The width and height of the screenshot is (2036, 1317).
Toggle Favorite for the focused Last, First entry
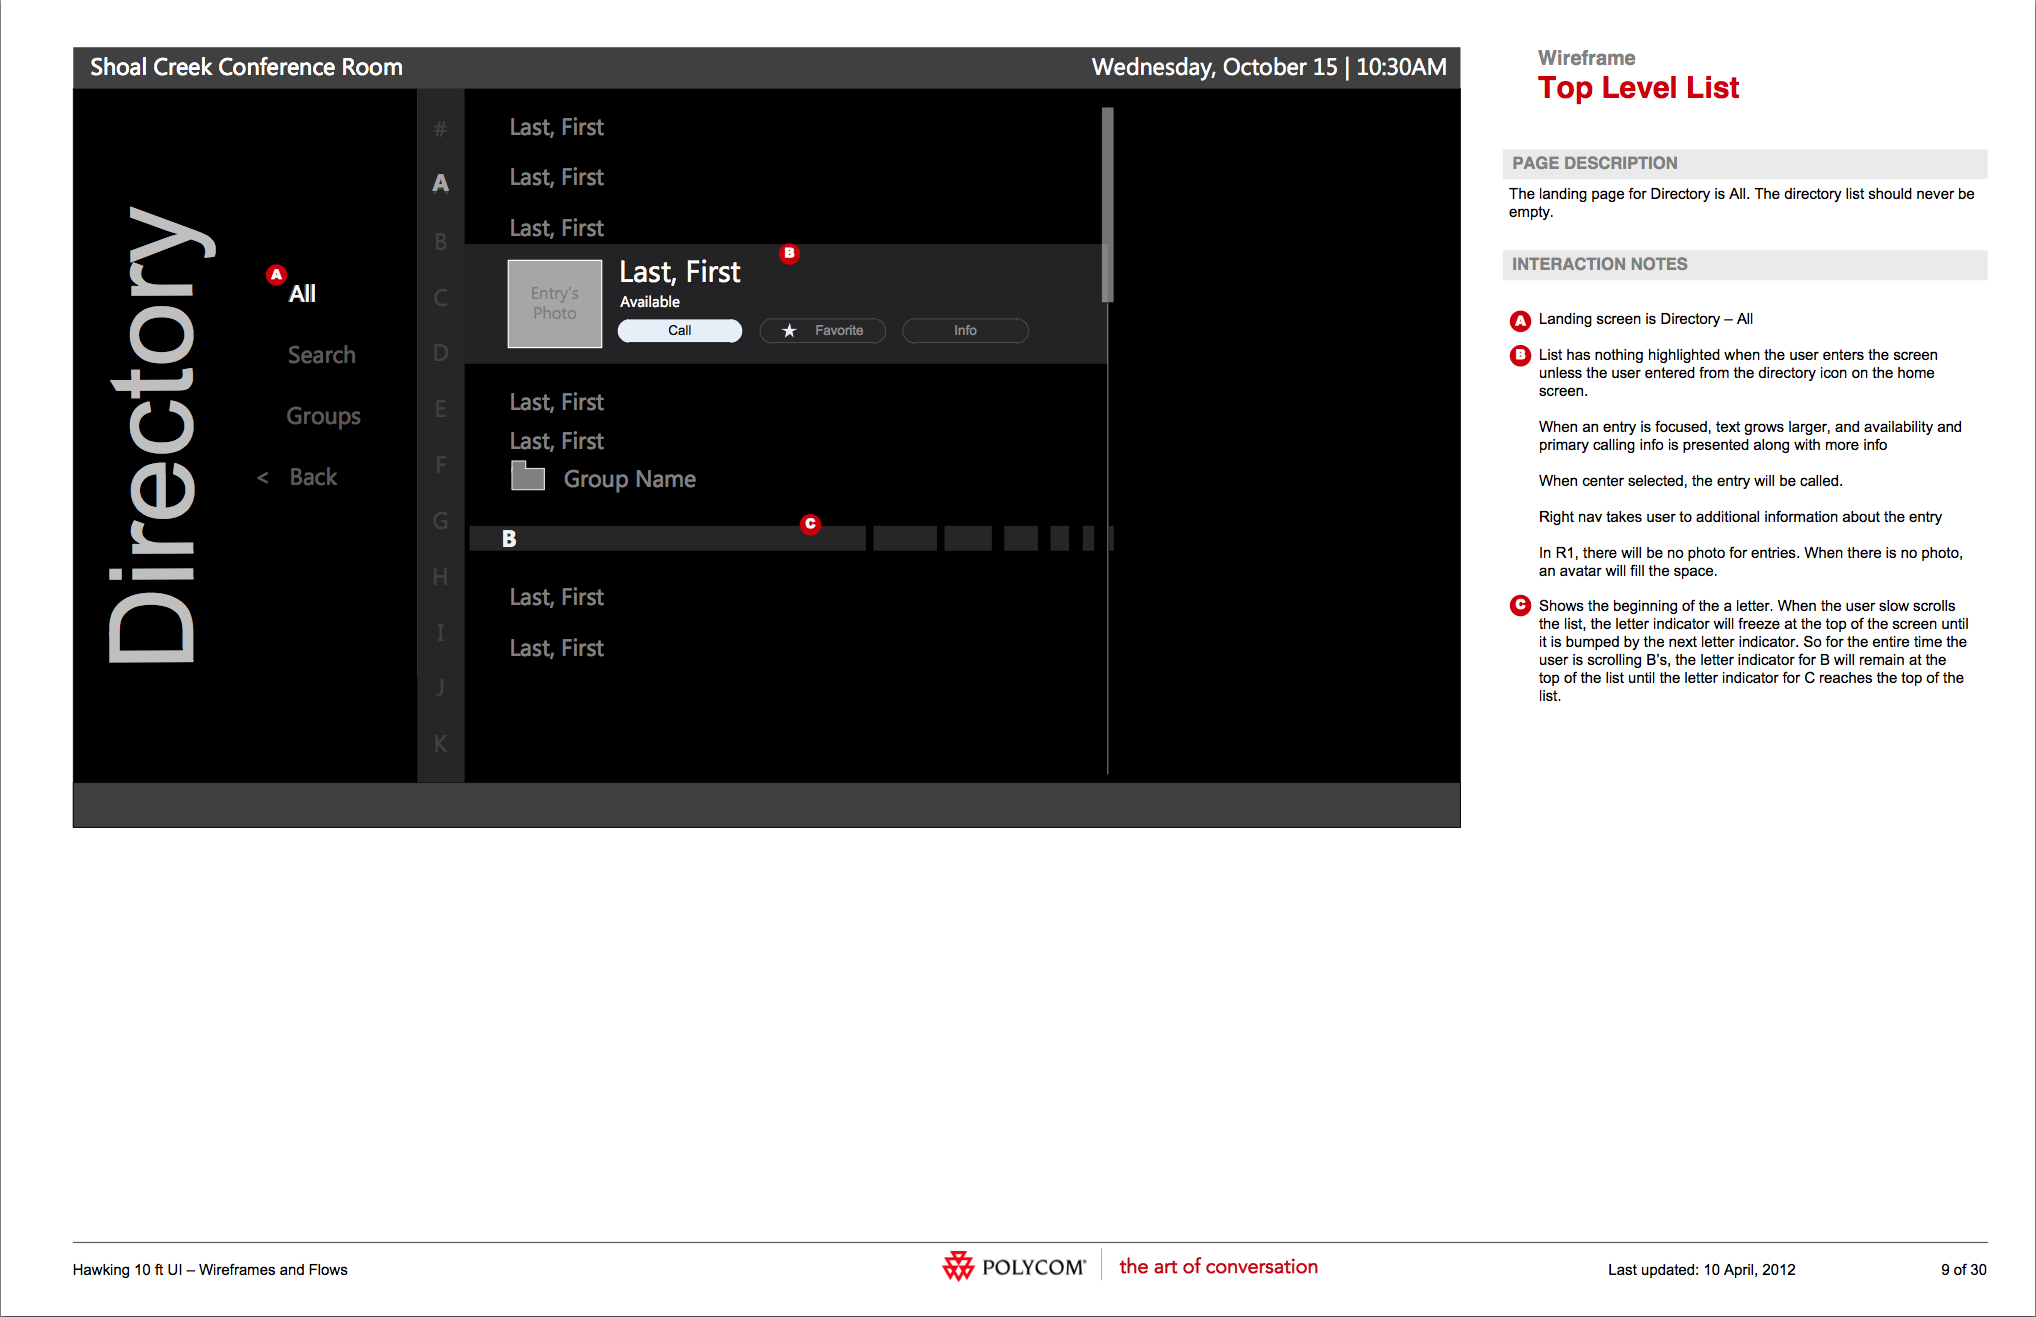click(822, 330)
